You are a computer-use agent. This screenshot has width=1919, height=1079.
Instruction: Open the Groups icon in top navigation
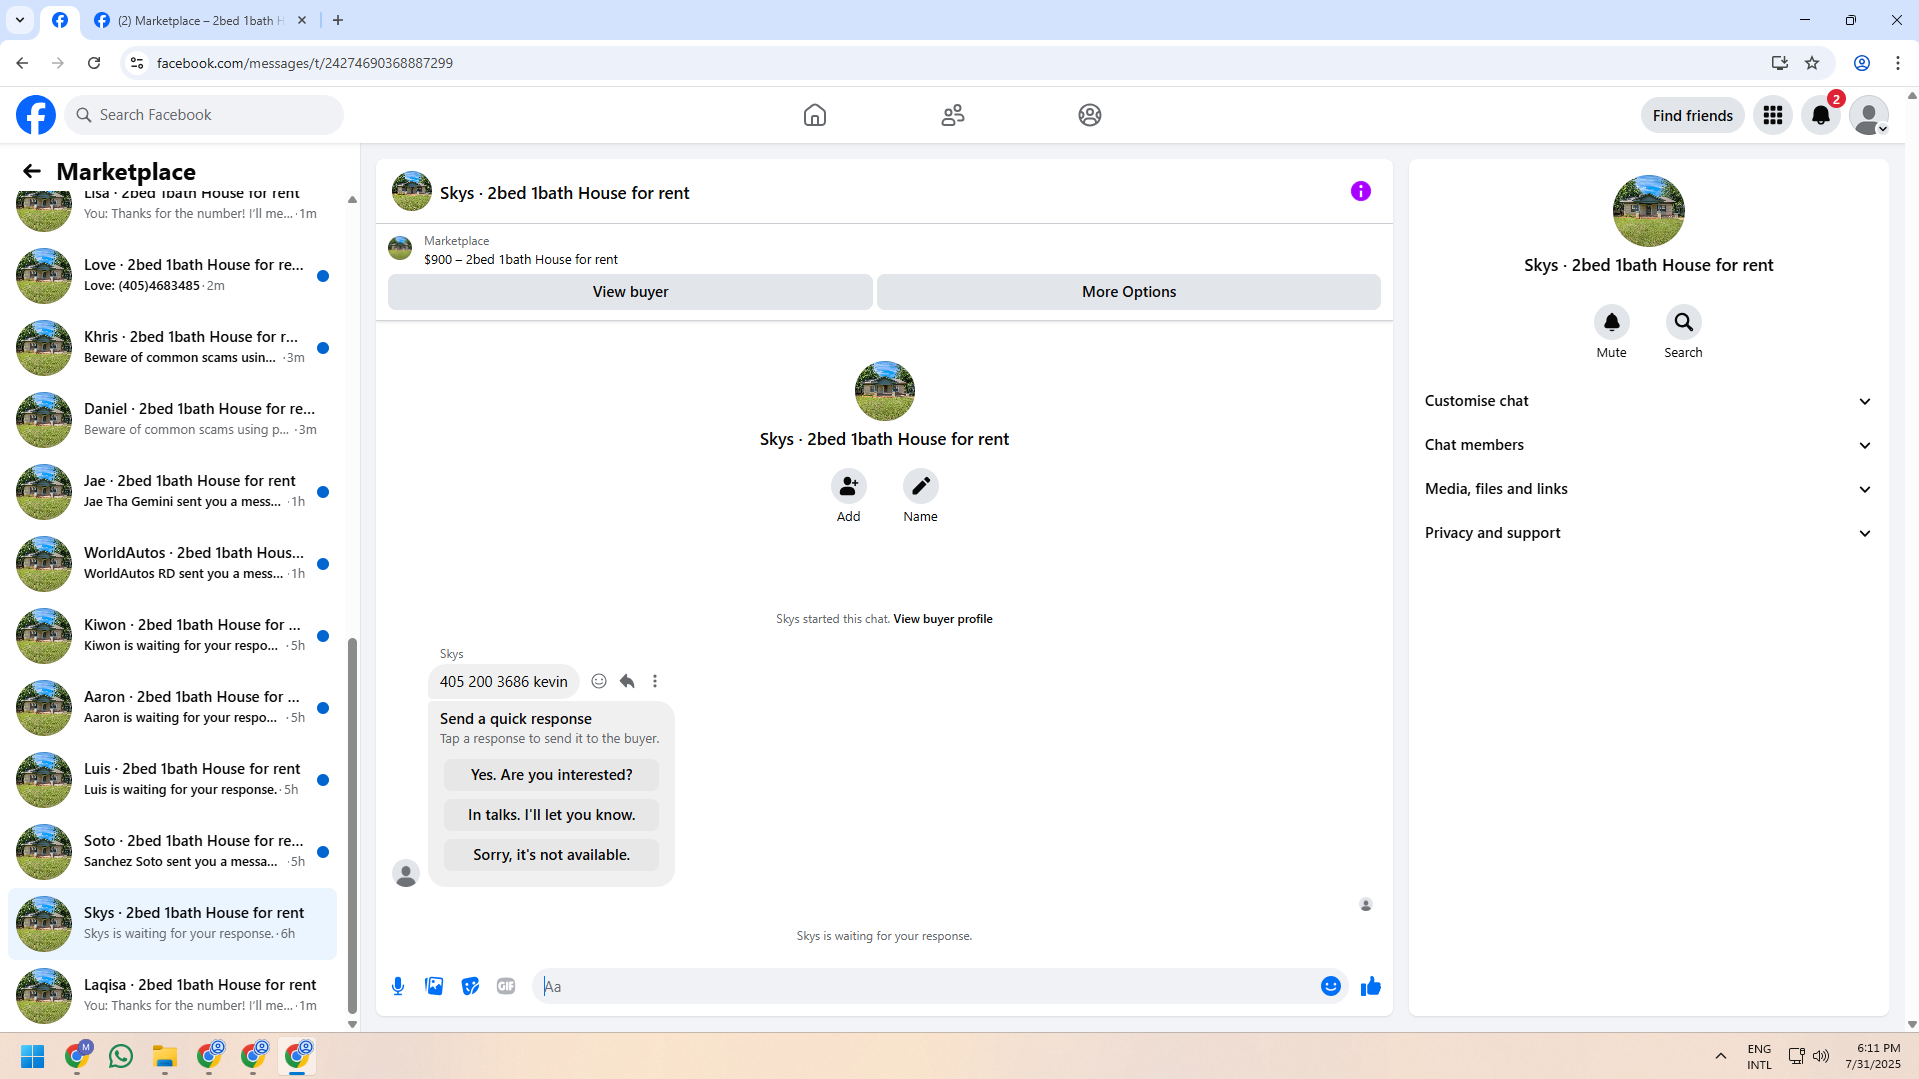point(1090,115)
